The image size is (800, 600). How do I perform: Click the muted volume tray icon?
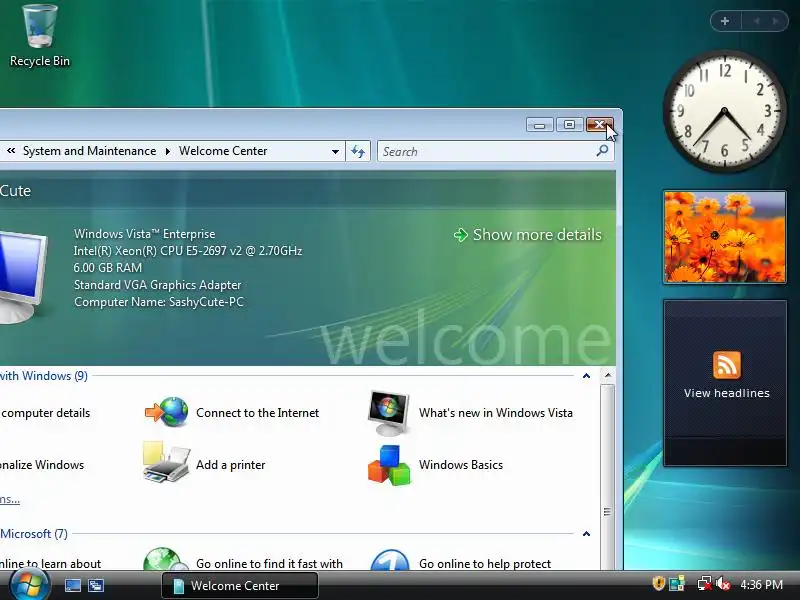(x=722, y=584)
